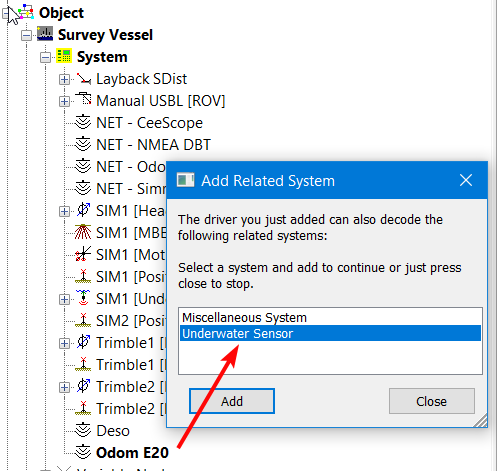This screenshot has height=471, width=497.
Task: Click the Add button
Action: 232,401
